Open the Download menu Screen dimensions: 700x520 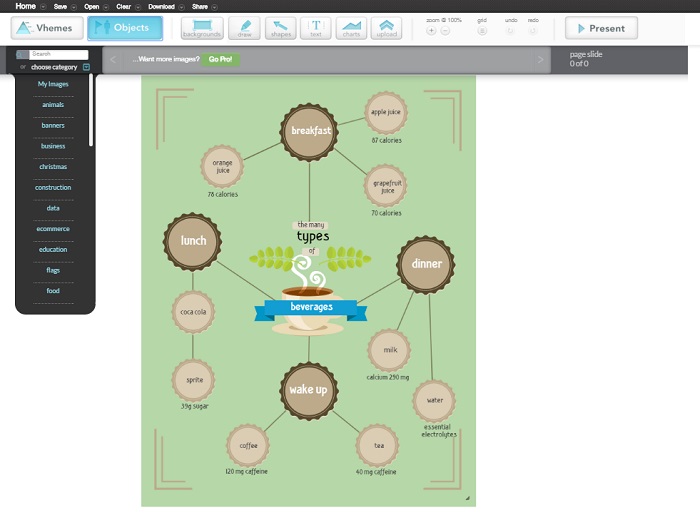[x=161, y=6]
